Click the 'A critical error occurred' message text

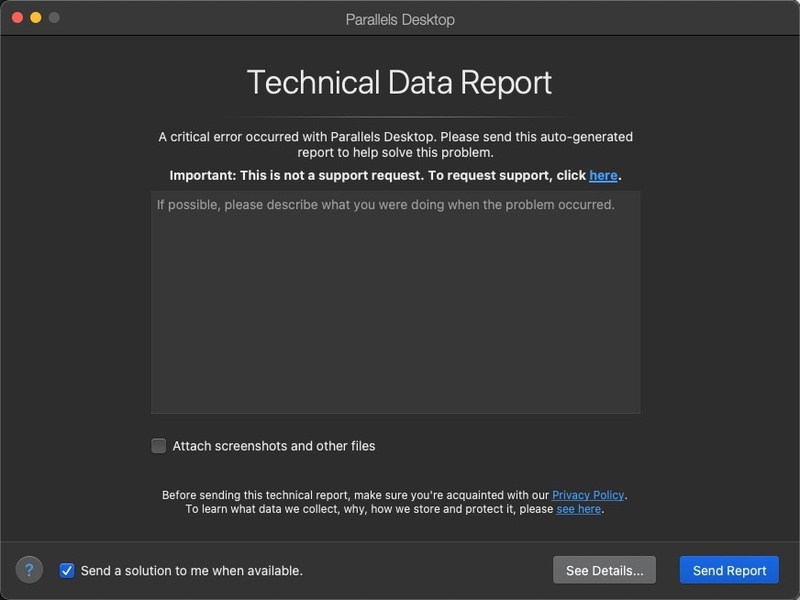tap(395, 144)
